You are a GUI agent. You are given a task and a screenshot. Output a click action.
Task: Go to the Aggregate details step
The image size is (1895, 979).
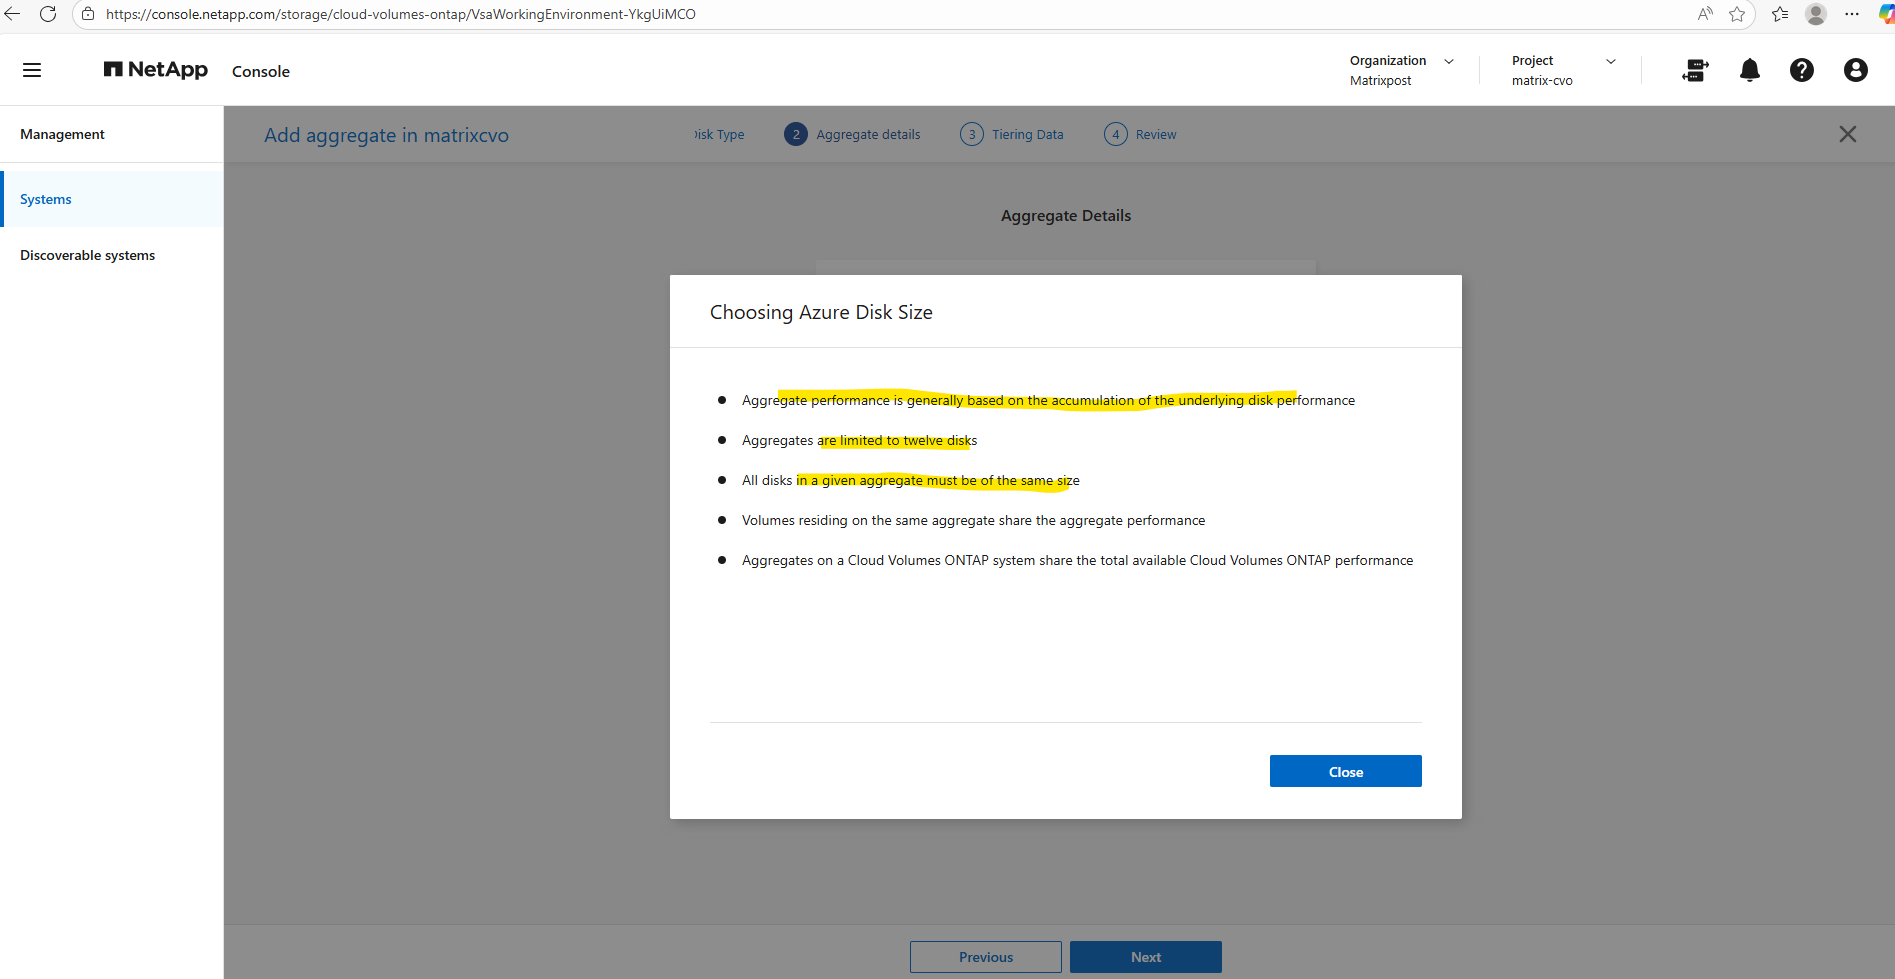point(852,134)
